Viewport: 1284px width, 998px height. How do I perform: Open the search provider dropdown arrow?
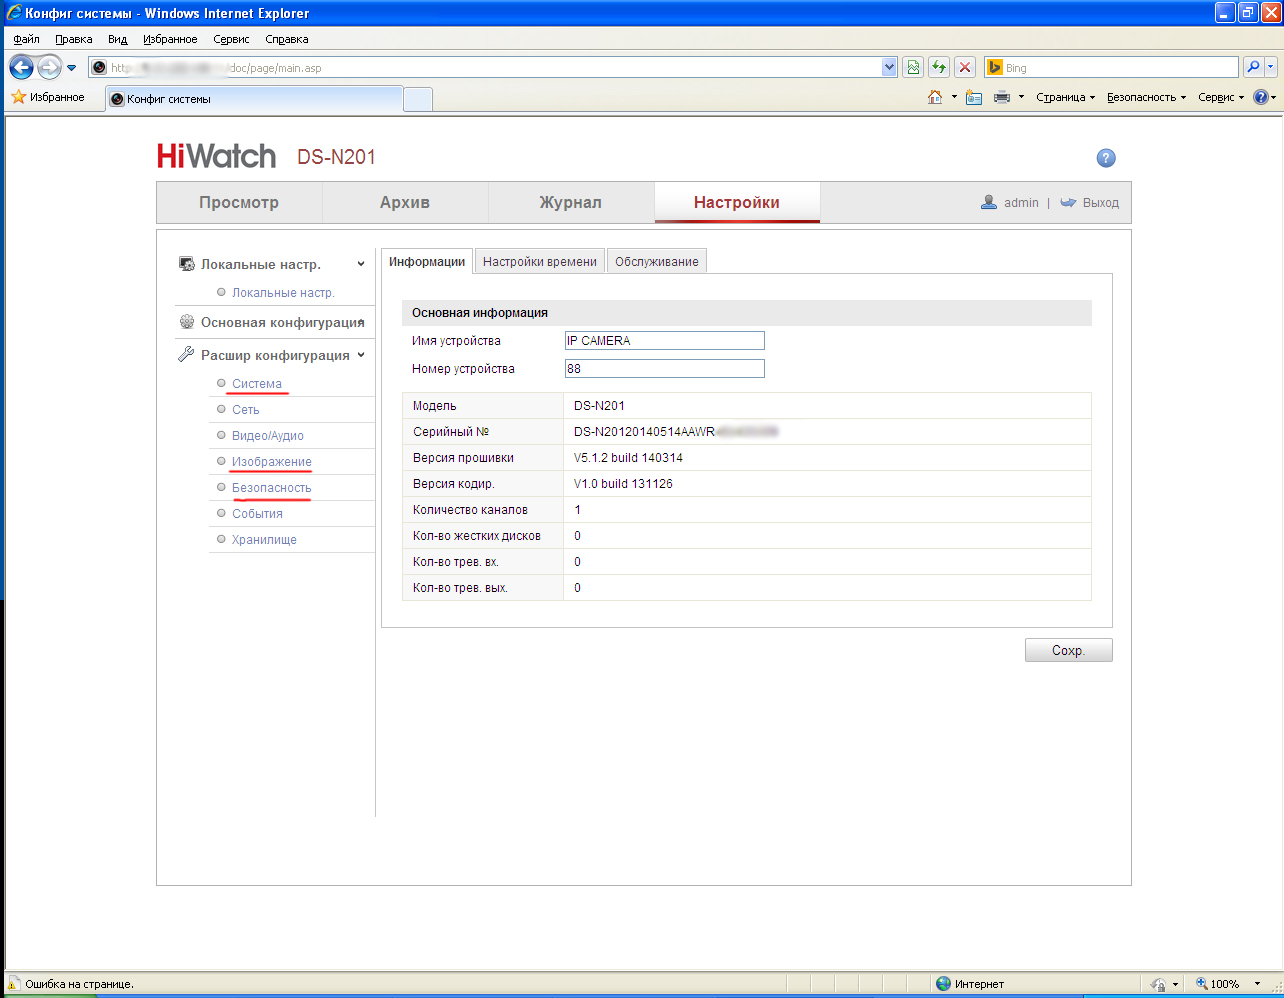[x=1271, y=68]
